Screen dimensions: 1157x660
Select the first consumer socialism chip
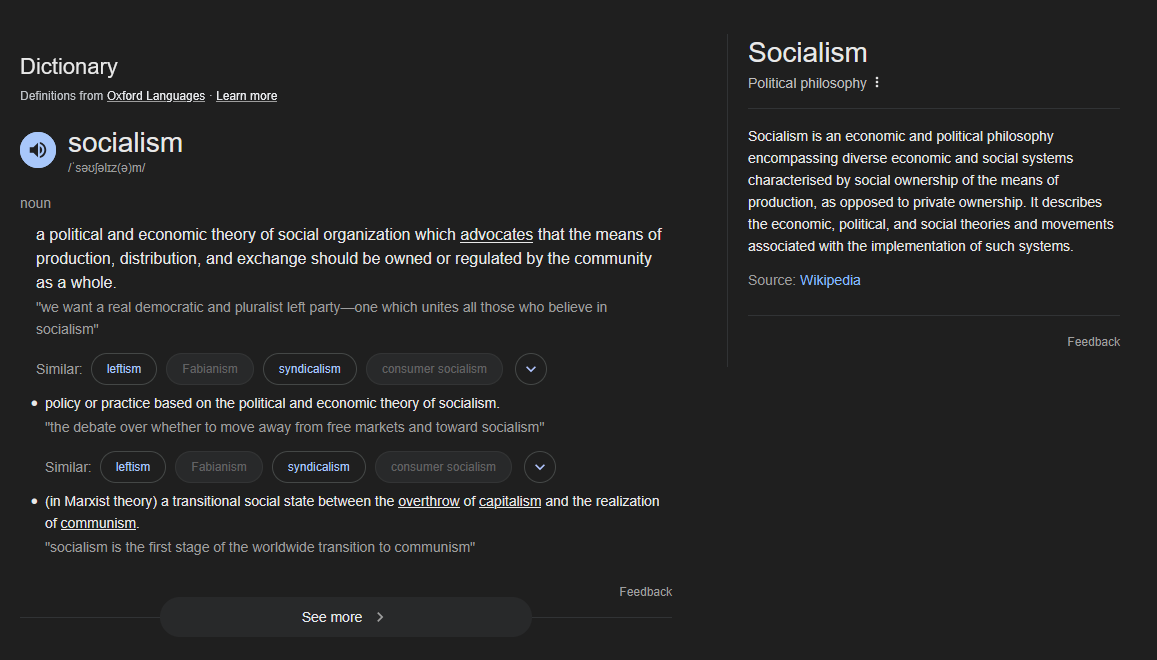click(434, 369)
